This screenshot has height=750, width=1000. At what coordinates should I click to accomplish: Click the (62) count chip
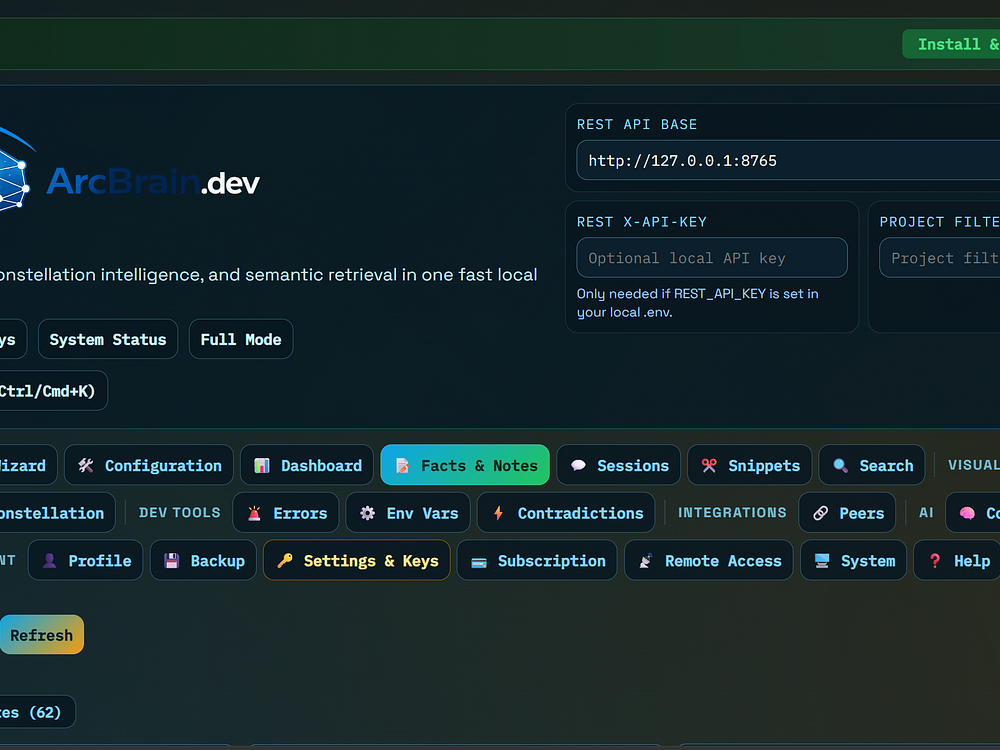[38, 712]
